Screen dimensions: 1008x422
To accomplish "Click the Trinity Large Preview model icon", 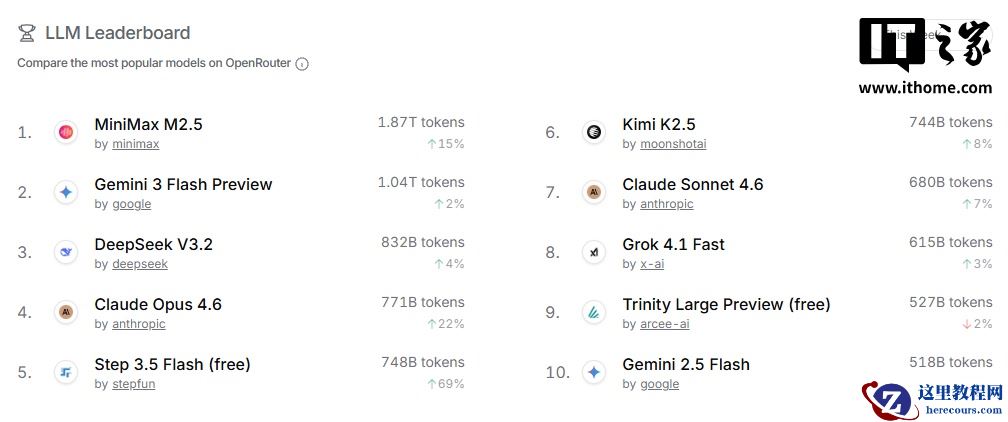I will pyautogui.click(x=594, y=312).
